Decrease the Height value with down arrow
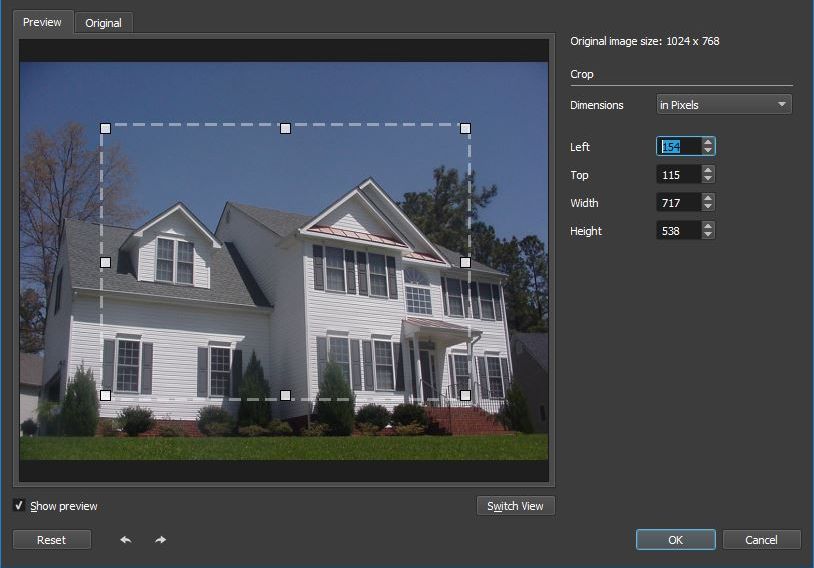814x568 pixels. point(708,235)
